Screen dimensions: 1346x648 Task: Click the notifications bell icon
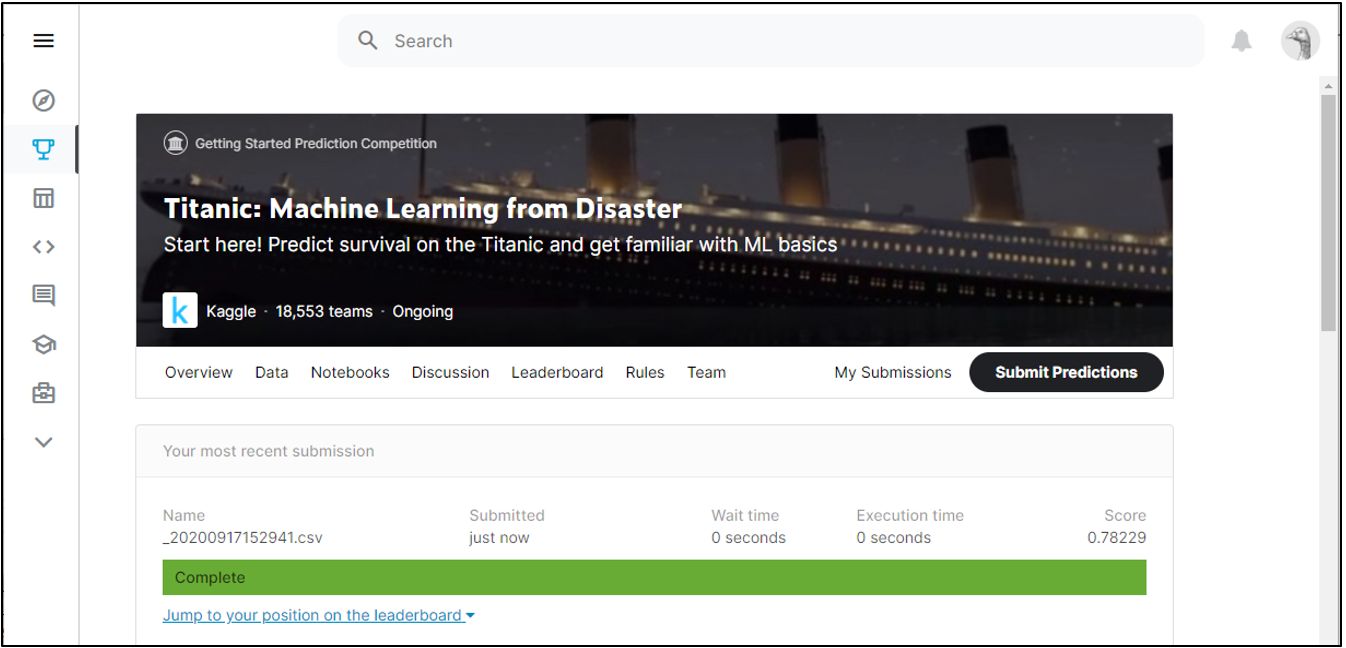[x=1241, y=41]
